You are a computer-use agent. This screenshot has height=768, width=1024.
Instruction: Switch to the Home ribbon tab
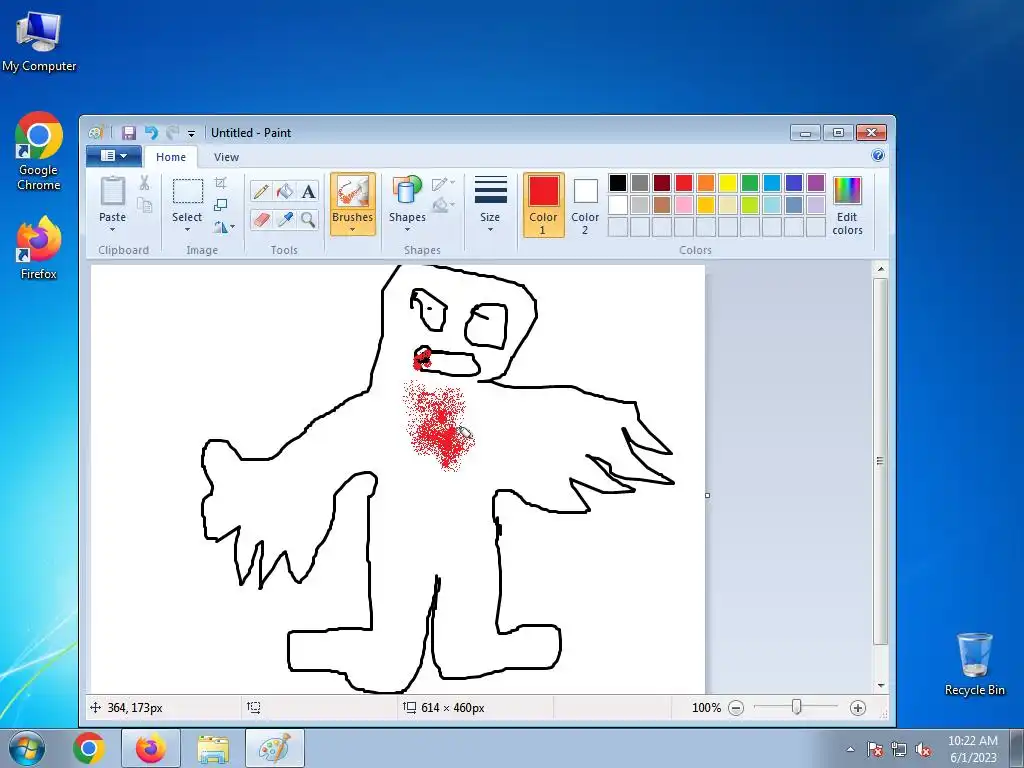(x=171, y=157)
